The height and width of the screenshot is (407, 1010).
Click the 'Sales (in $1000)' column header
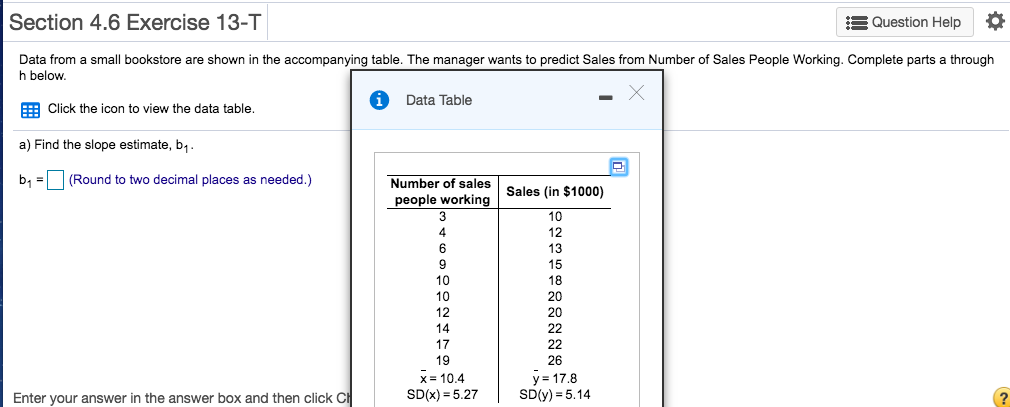[x=555, y=191]
